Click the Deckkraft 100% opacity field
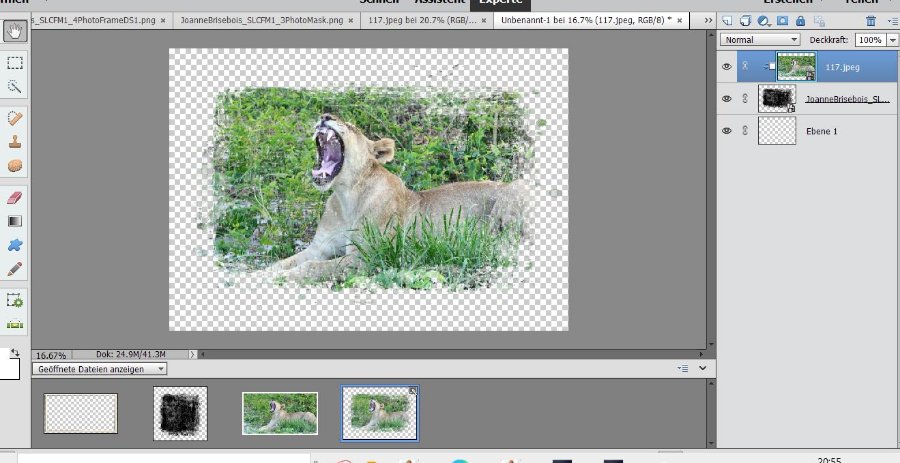This screenshot has width=900, height=463. pos(869,39)
